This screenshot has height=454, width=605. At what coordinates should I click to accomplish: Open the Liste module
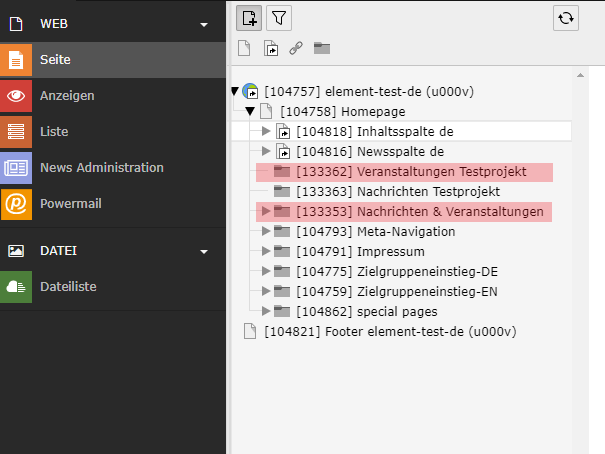[54, 132]
